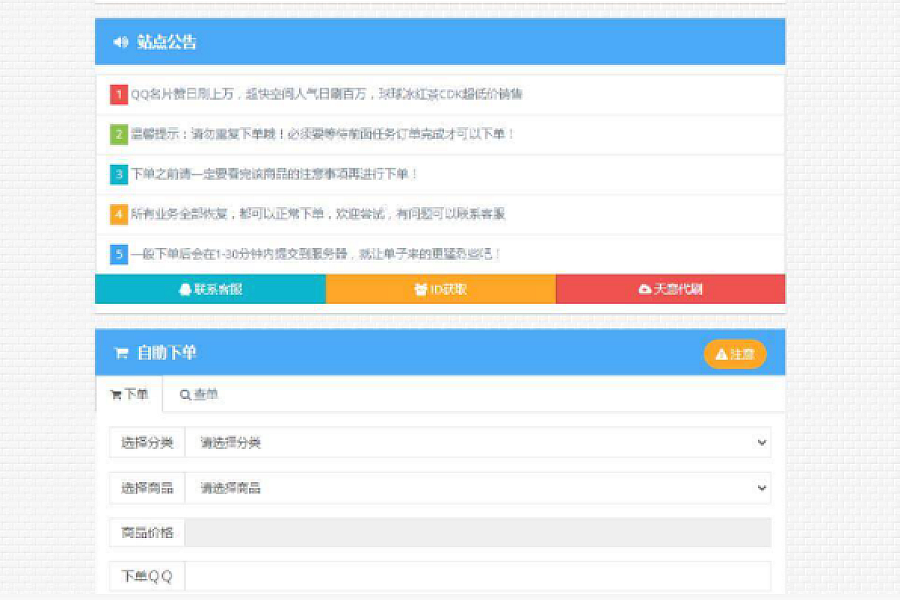
Task: Click the 商品价格 field
Action: coord(478,533)
